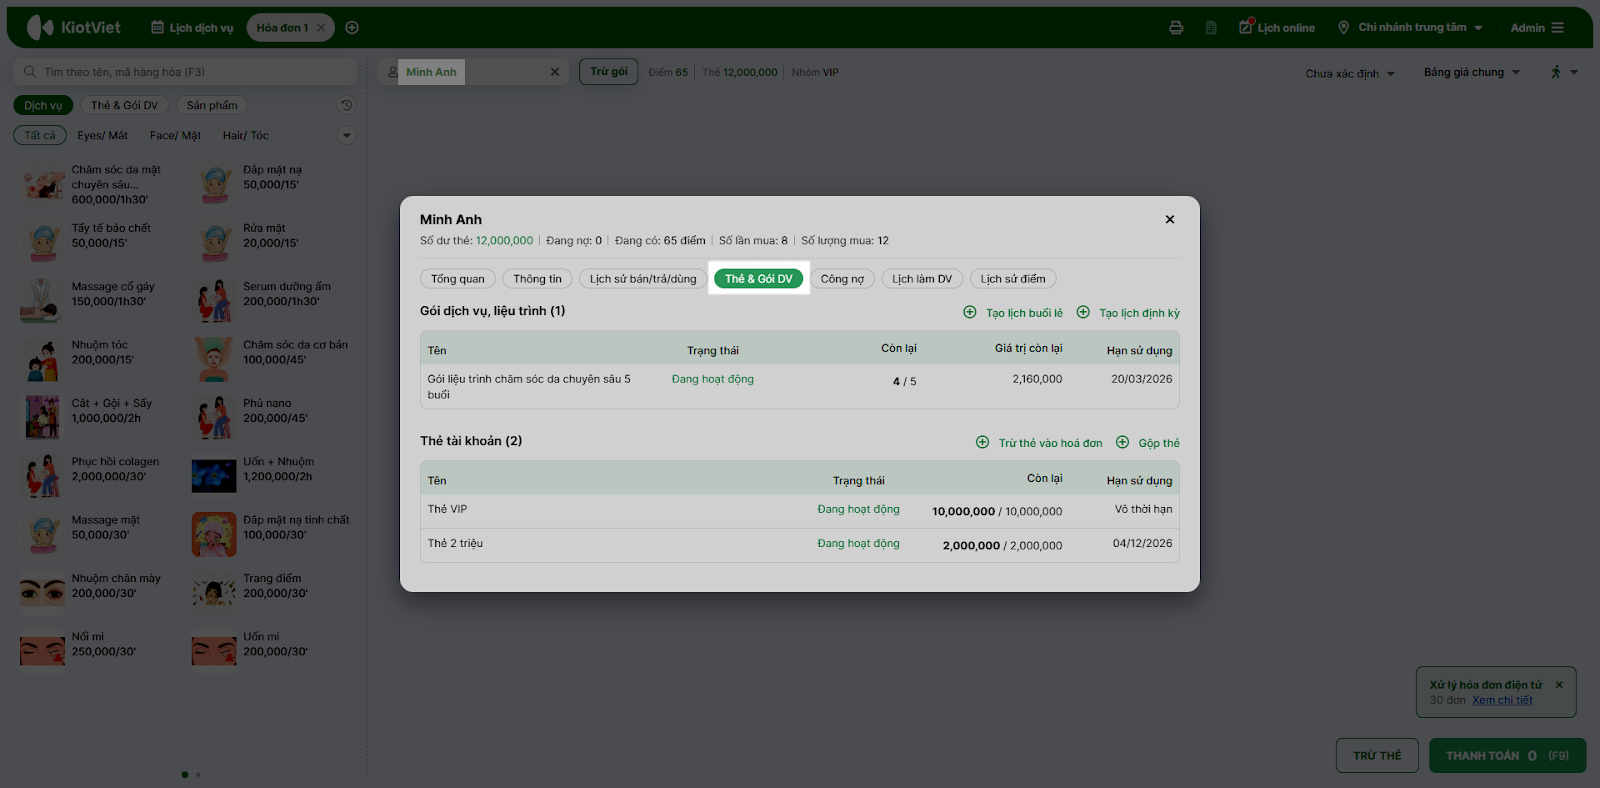Click the Trừ gói button
The image size is (1600, 788).
coord(609,72)
